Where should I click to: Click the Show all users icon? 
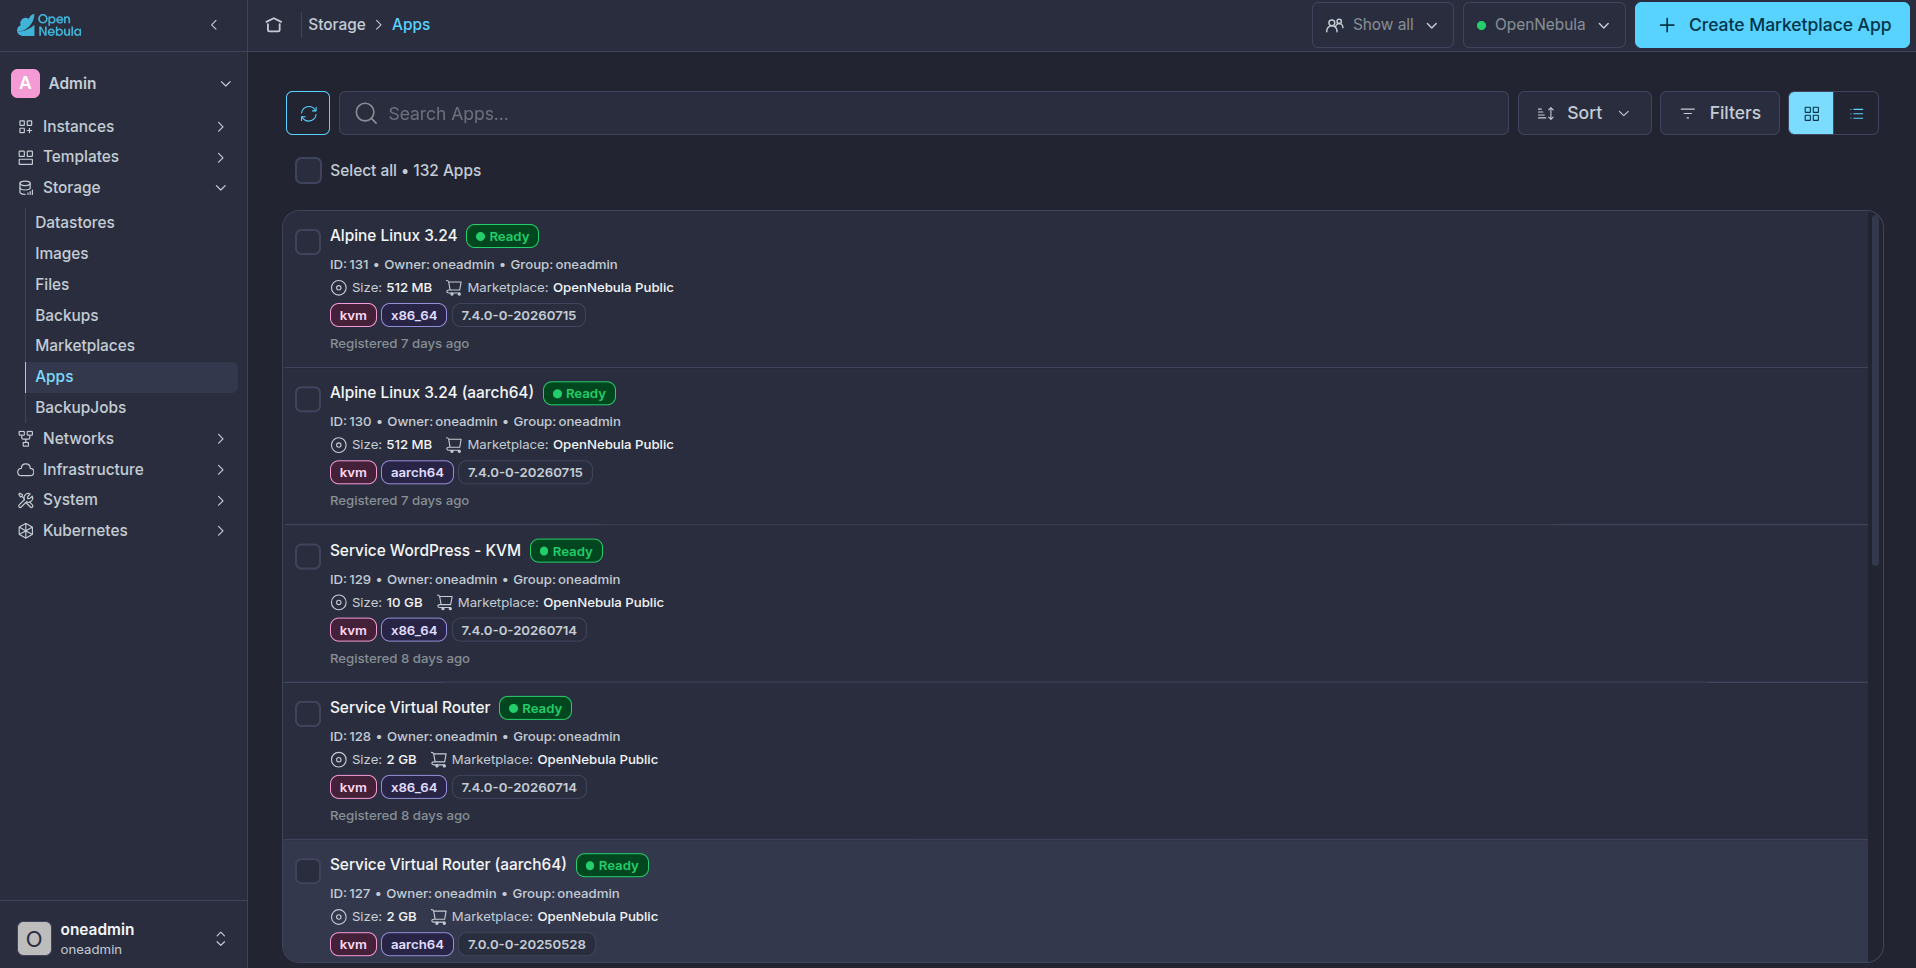click(1335, 25)
